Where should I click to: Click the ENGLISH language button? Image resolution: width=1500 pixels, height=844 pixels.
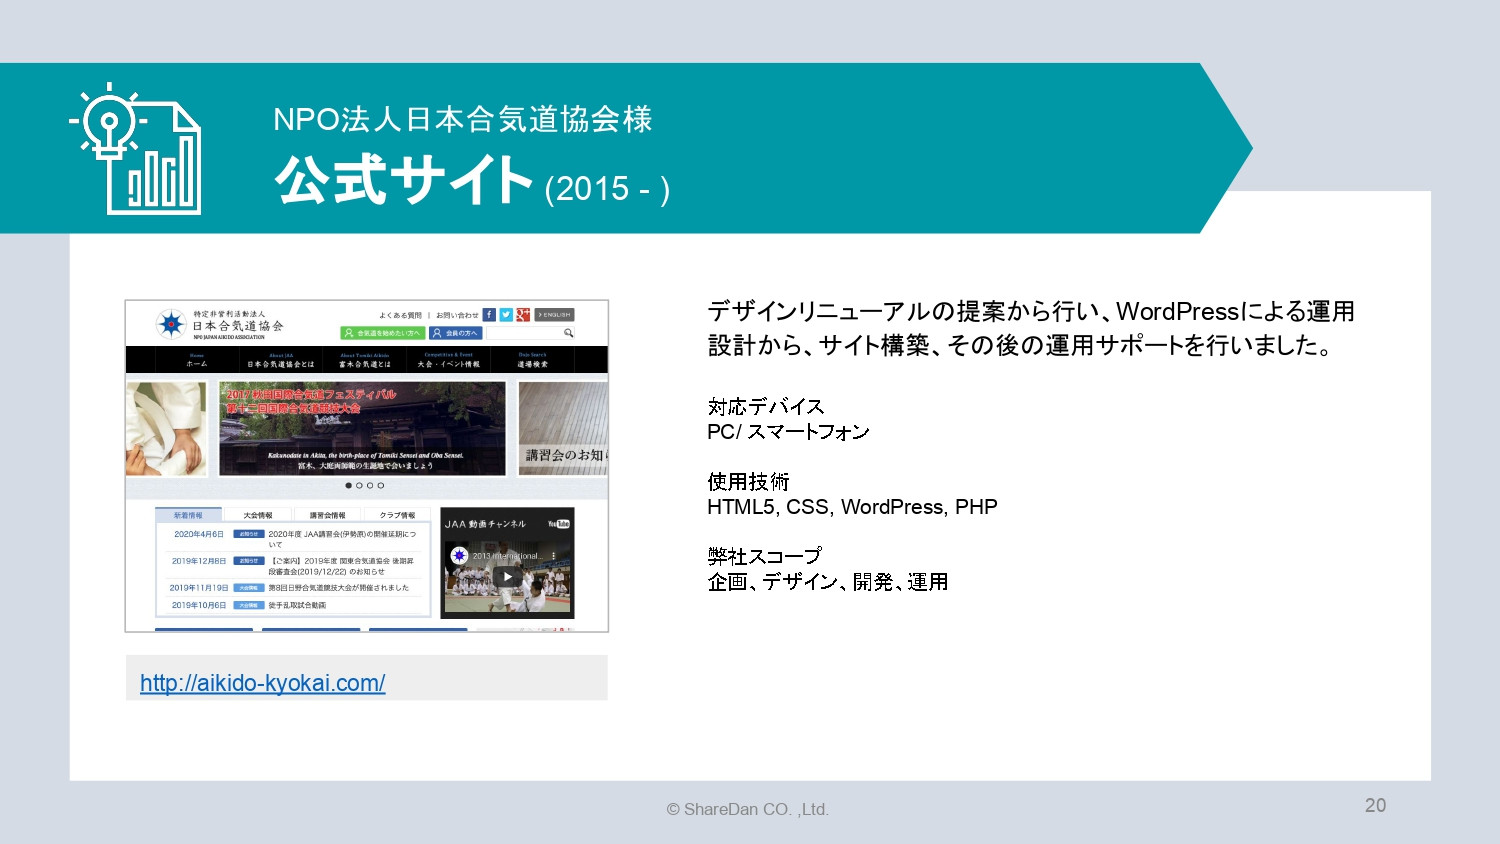pos(554,314)
